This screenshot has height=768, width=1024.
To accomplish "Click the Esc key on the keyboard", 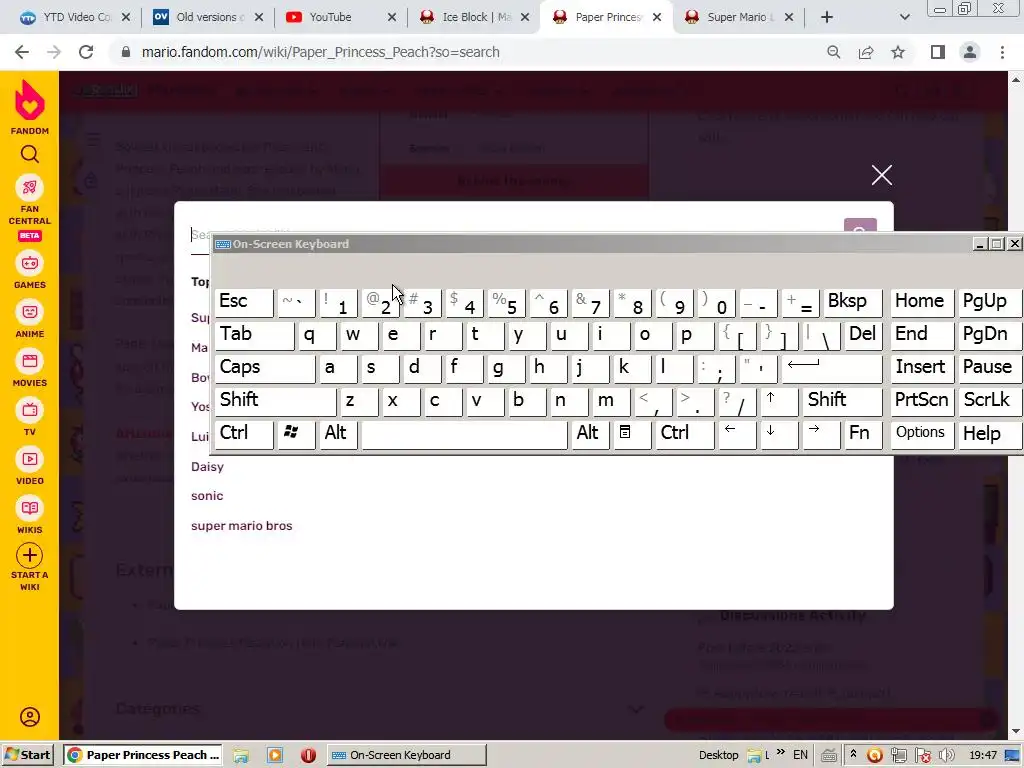I will pos(244,302).
